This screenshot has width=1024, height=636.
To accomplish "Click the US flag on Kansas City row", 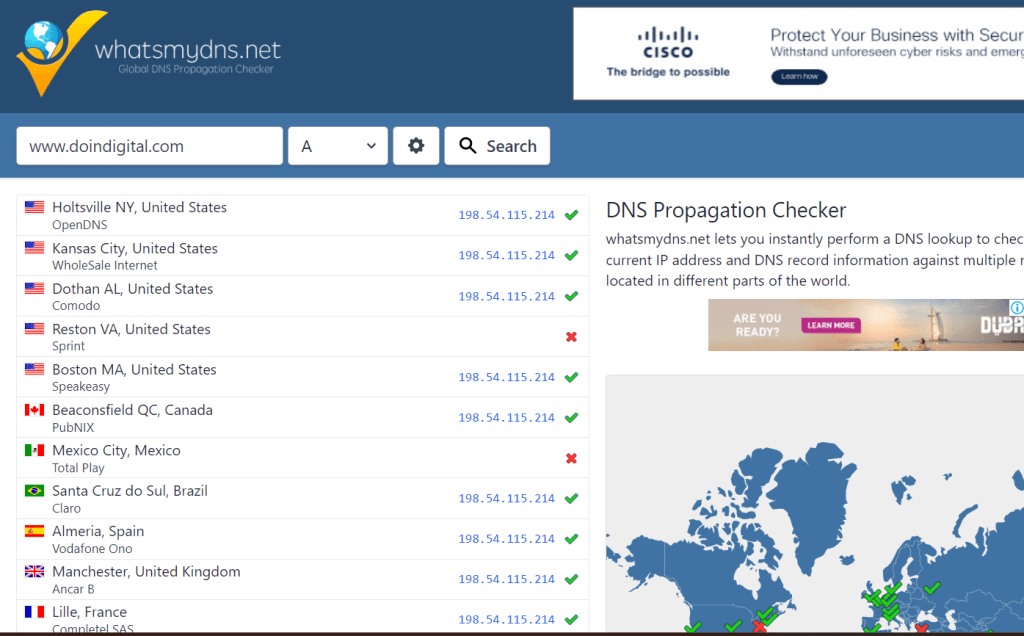I will click(35, 247).
